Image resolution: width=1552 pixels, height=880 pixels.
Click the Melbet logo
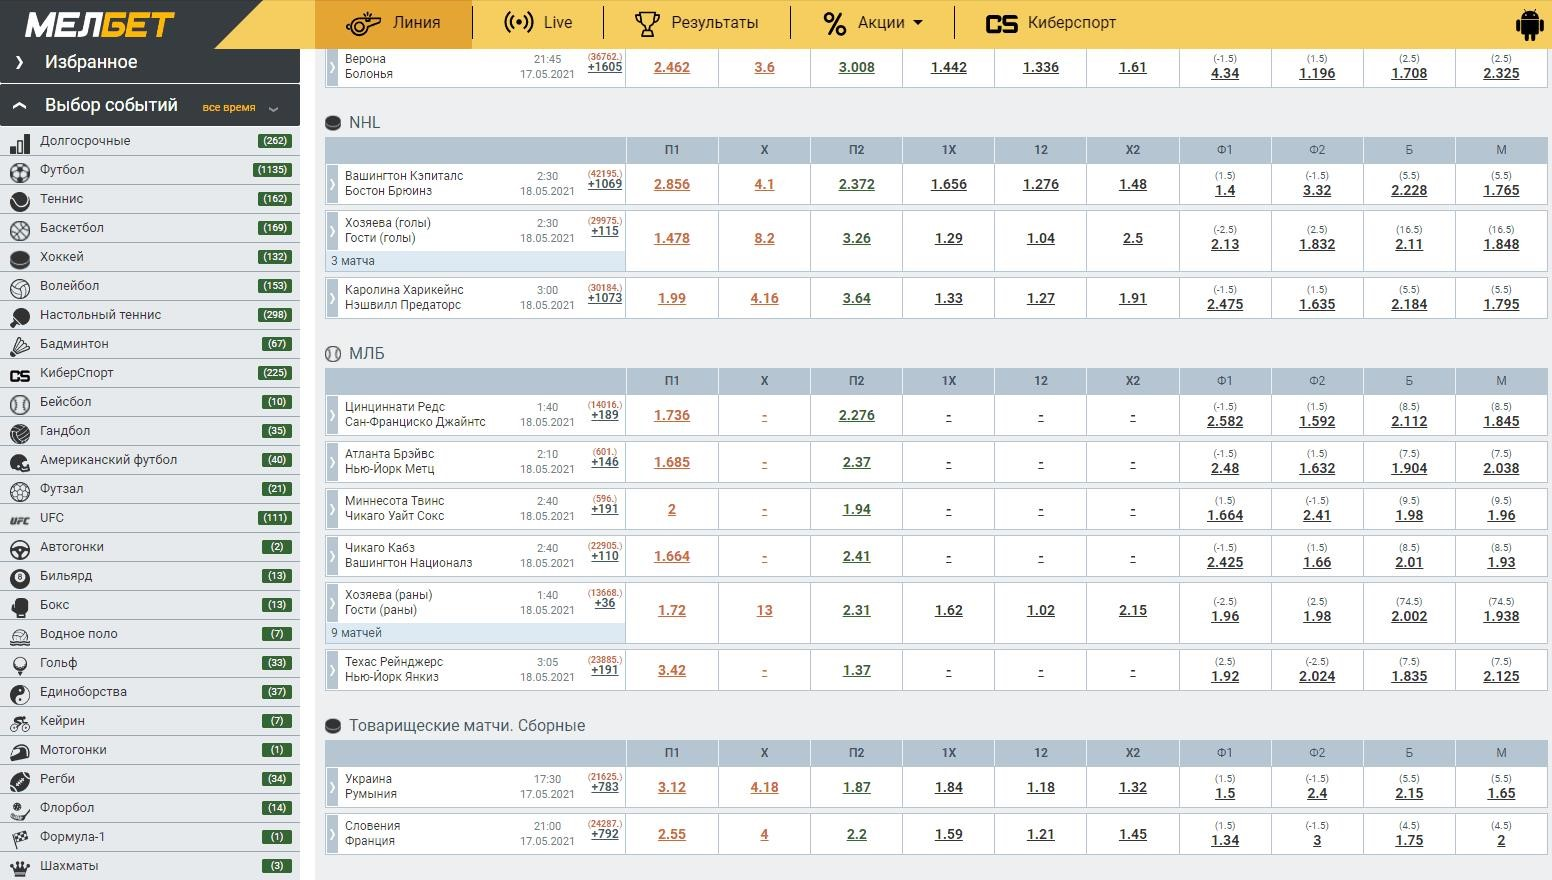click(100, 24)
